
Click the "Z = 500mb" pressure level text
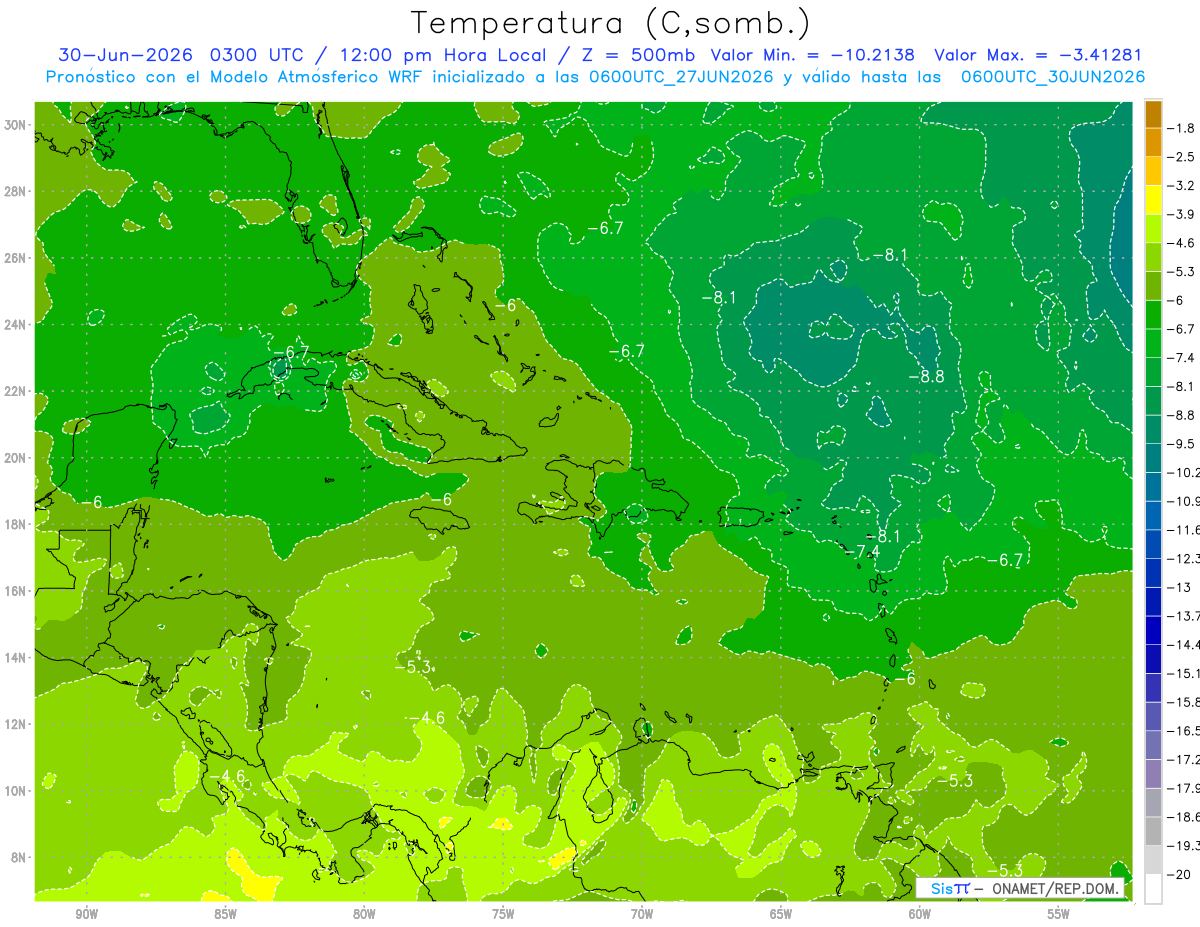[640, 55]
